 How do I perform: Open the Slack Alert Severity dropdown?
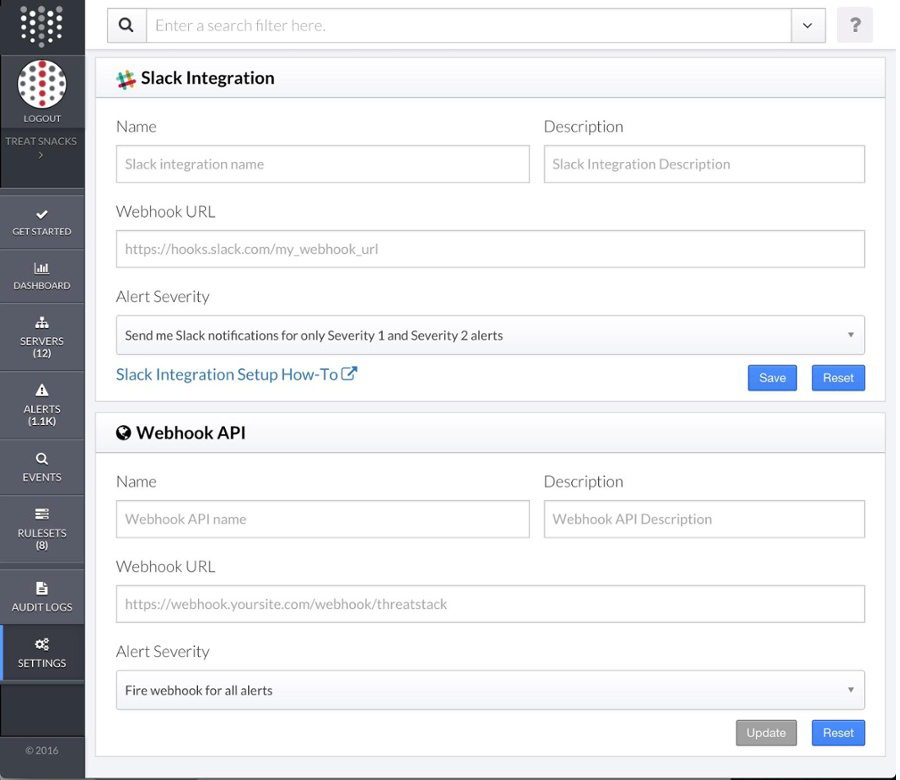tap(490, 335)
